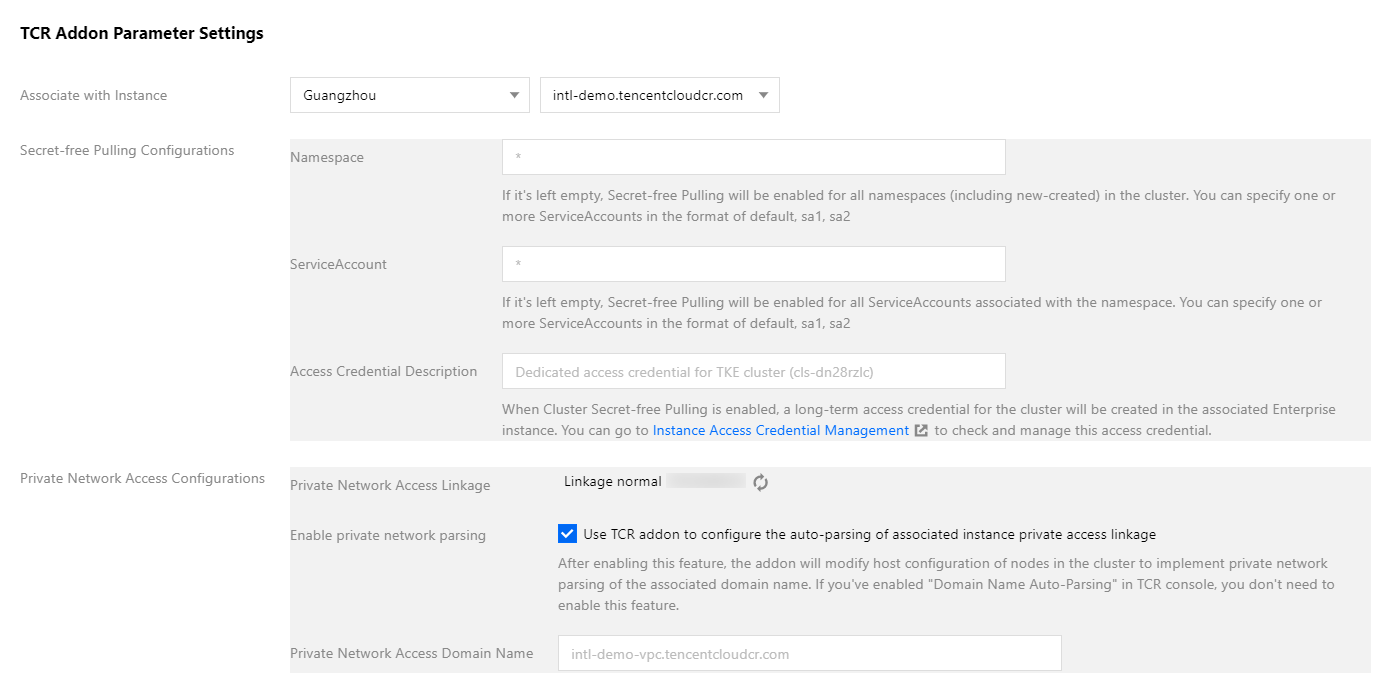Click the 'Private Network Access Configurations' section label
Image resolution: width=1382 pixels, height=673 pixels.
click(142, 478)
